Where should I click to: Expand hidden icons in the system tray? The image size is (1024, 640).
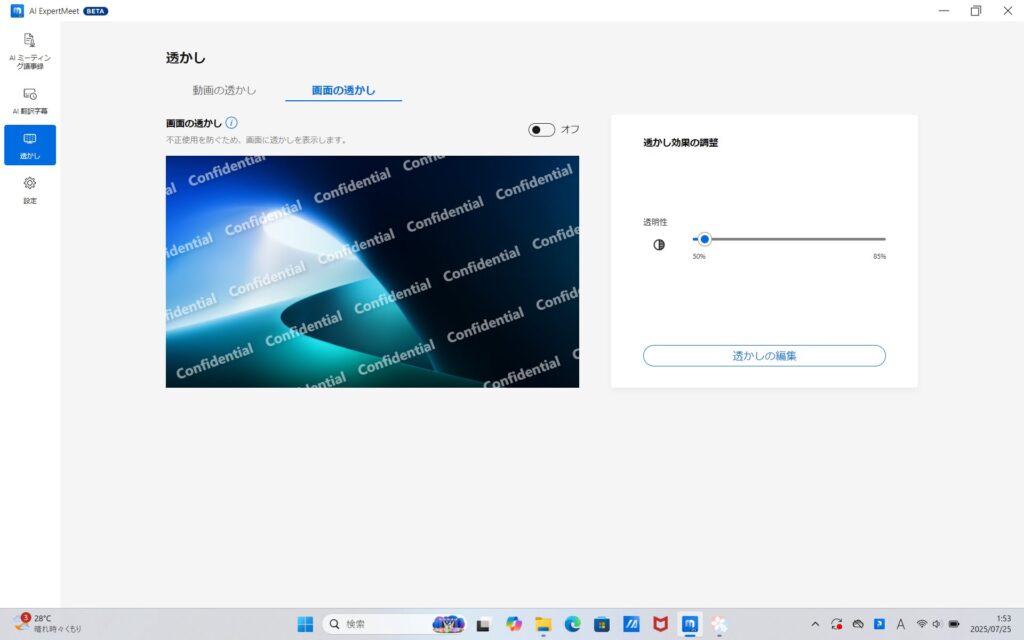[816, 624]
